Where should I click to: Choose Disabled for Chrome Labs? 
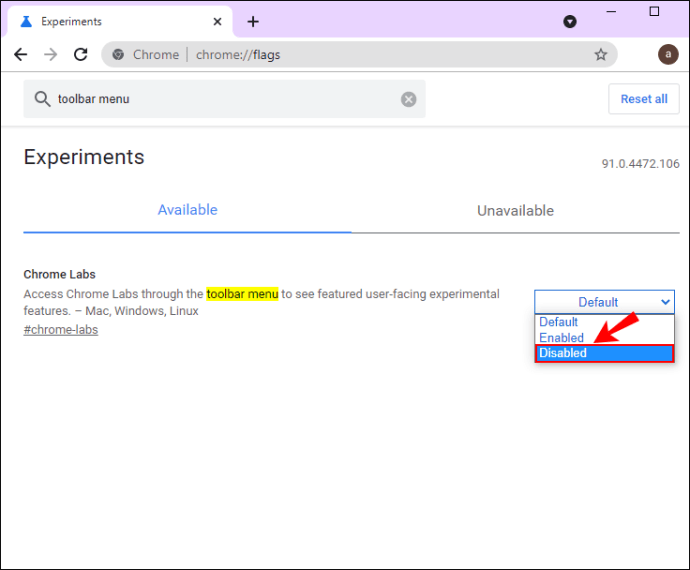tap(604, 353)
